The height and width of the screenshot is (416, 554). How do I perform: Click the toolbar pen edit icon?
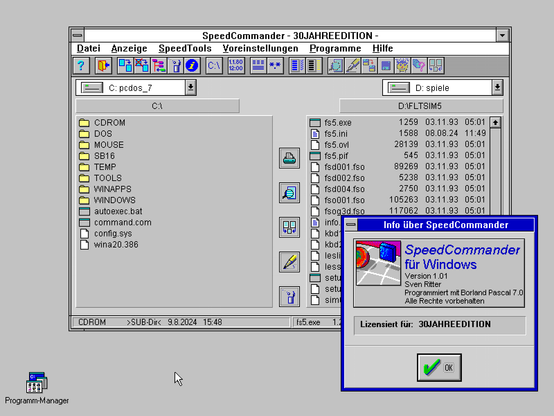point(352,66)
